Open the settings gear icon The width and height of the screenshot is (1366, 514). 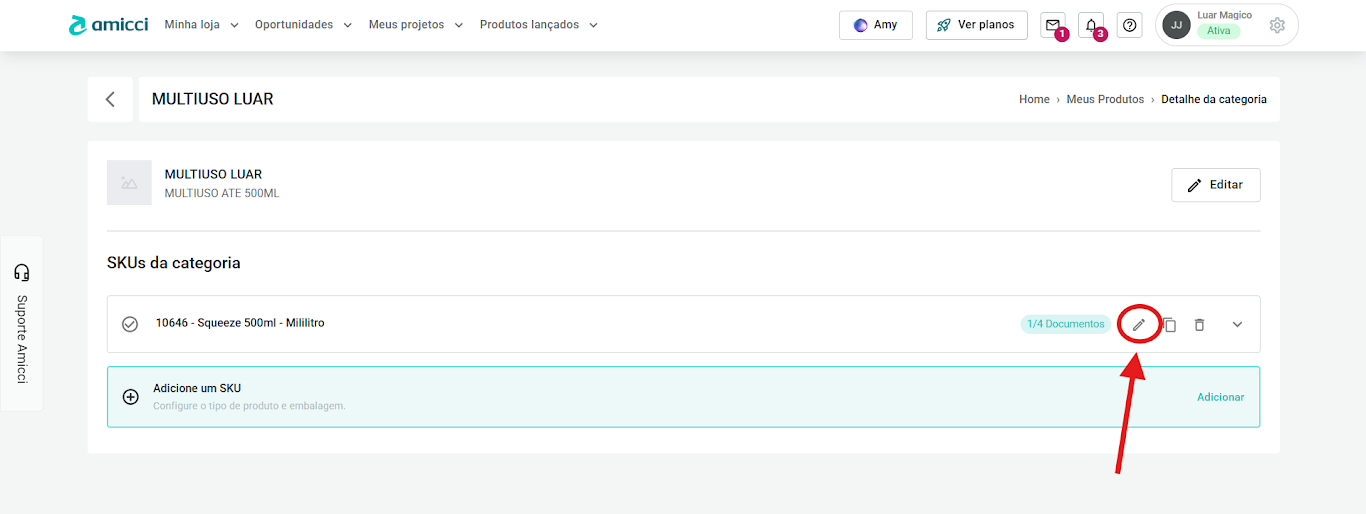1277,25
